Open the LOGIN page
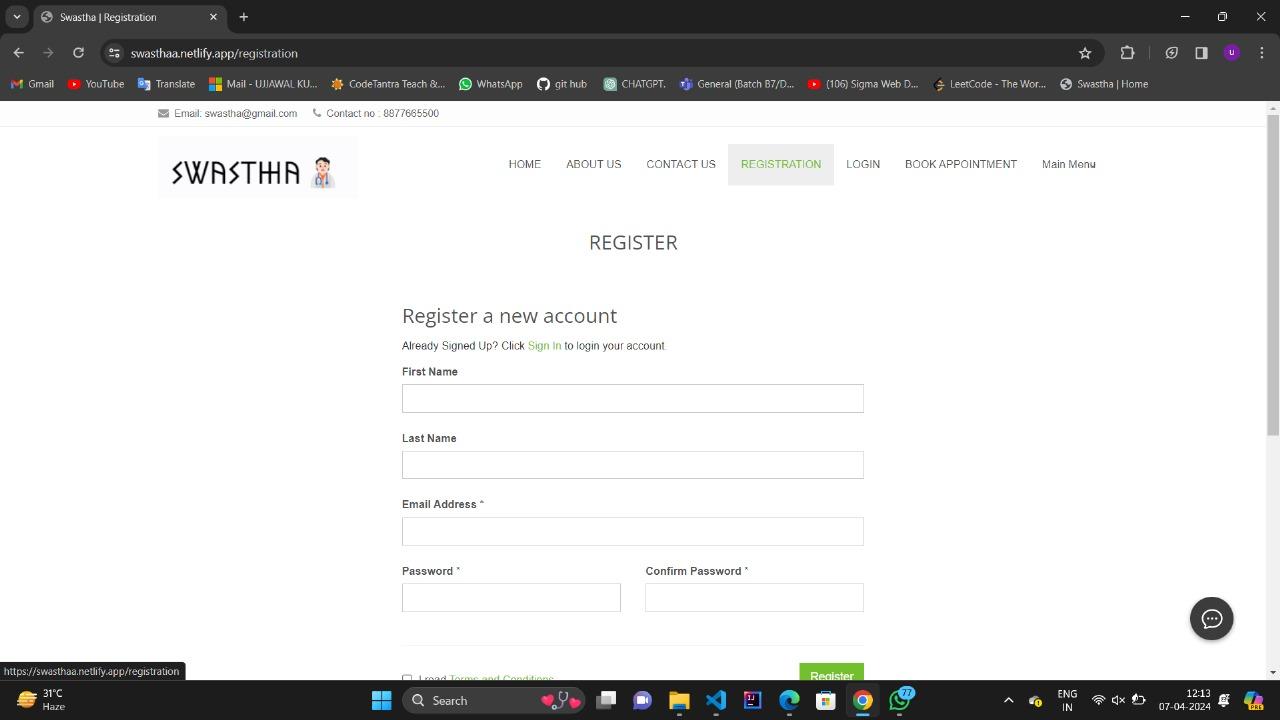The width and height of the screenshot is (1280, 720). (x=863, y=164)
